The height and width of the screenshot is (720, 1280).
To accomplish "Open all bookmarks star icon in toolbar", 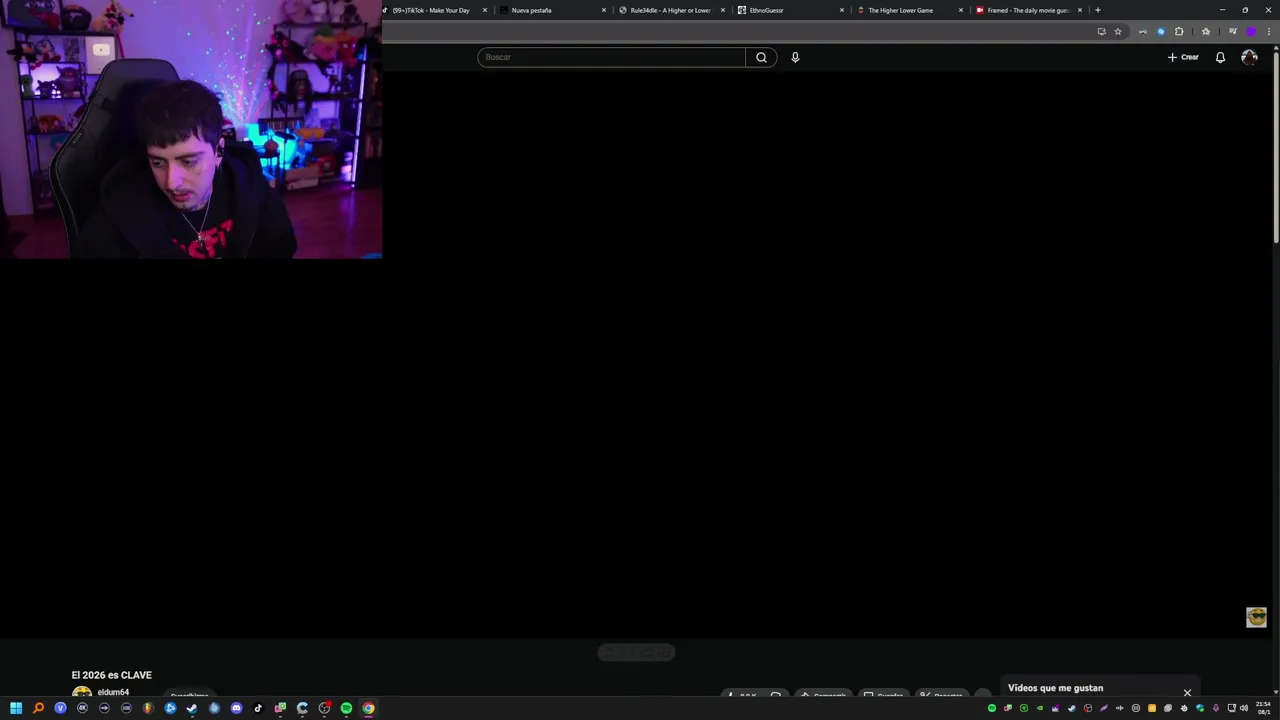I will 1206,31.
